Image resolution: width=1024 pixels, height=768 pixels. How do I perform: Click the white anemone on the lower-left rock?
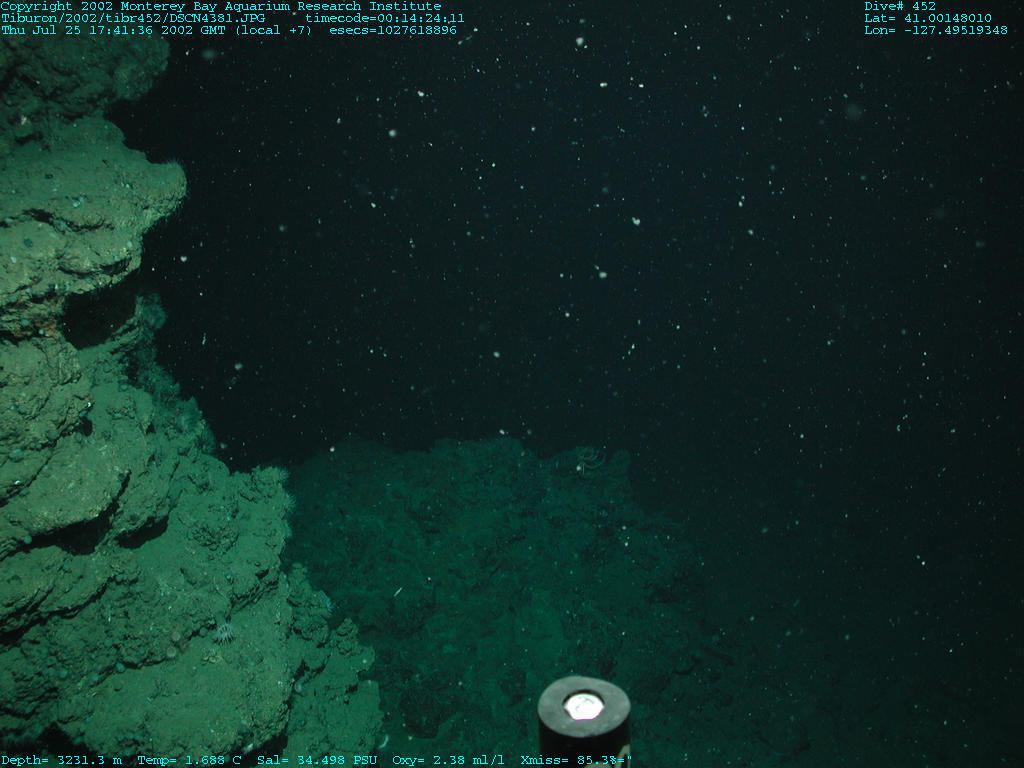(224, 633)
